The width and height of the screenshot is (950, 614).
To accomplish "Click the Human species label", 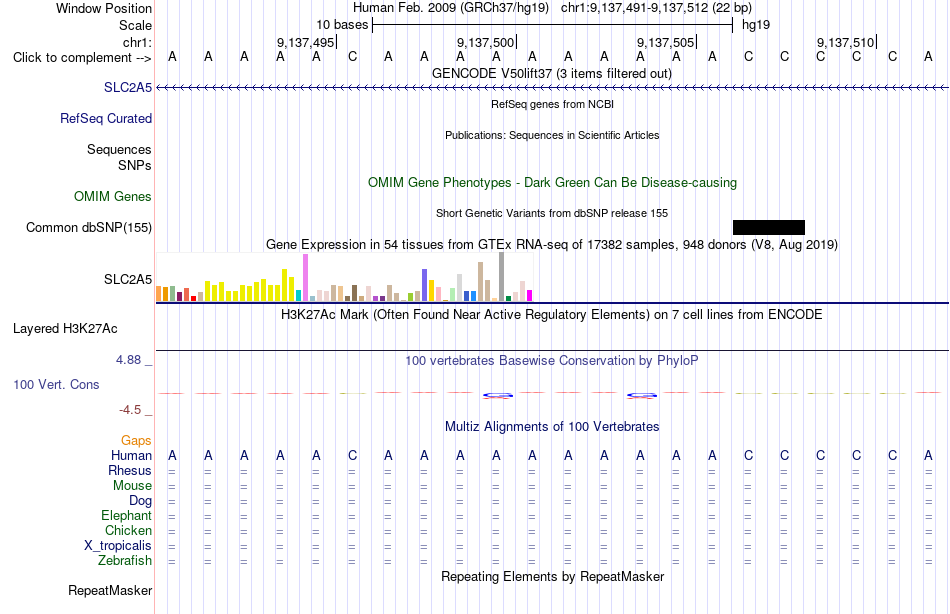I will (131, 456).
